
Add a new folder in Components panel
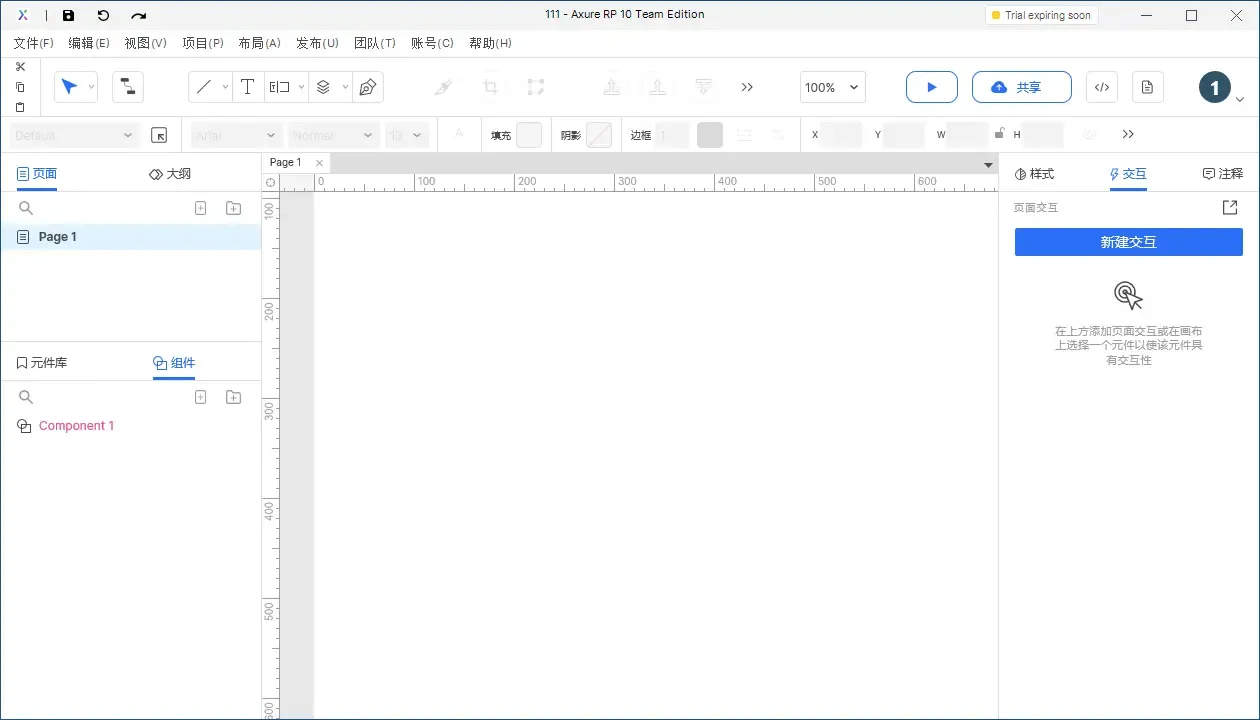point(233,397)
